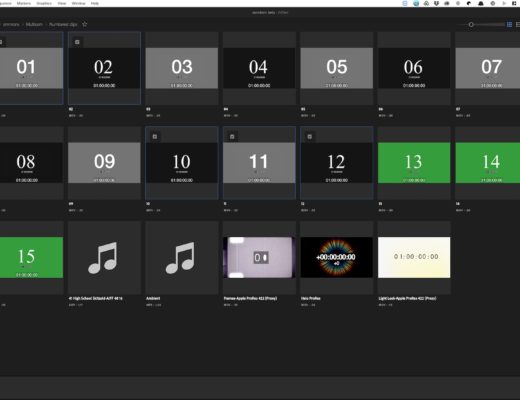Click the bell-shaped menu bar icon
This screenshot has width=520, height=400.
481,3
